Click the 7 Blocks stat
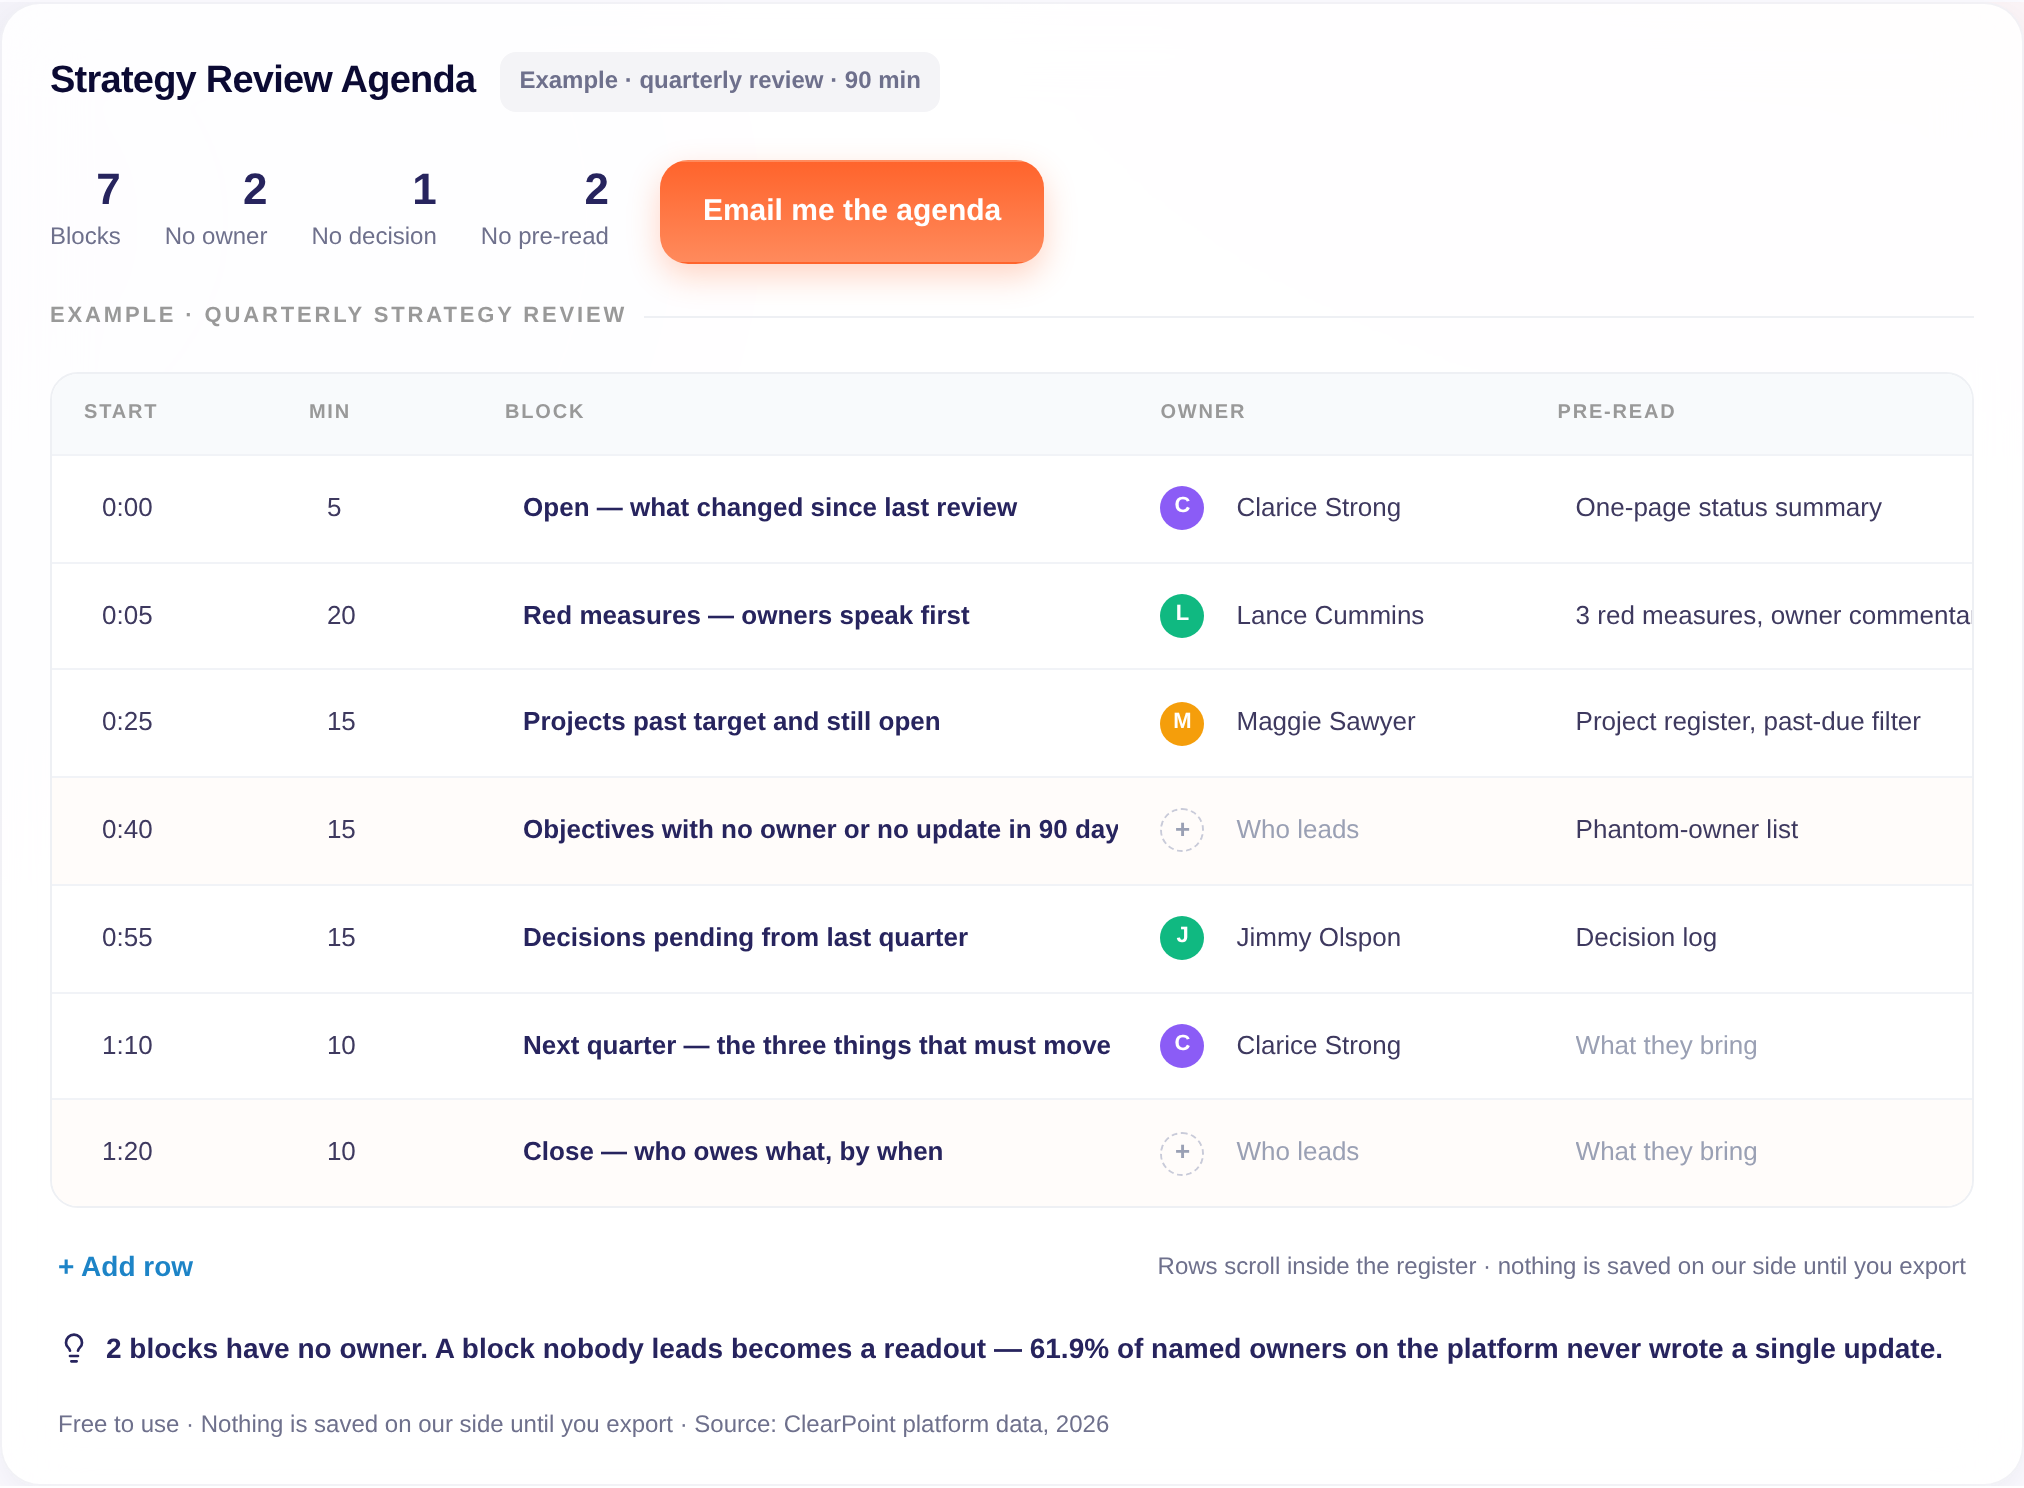This screenshot has width=2024, height=1488. coord(86,209)
